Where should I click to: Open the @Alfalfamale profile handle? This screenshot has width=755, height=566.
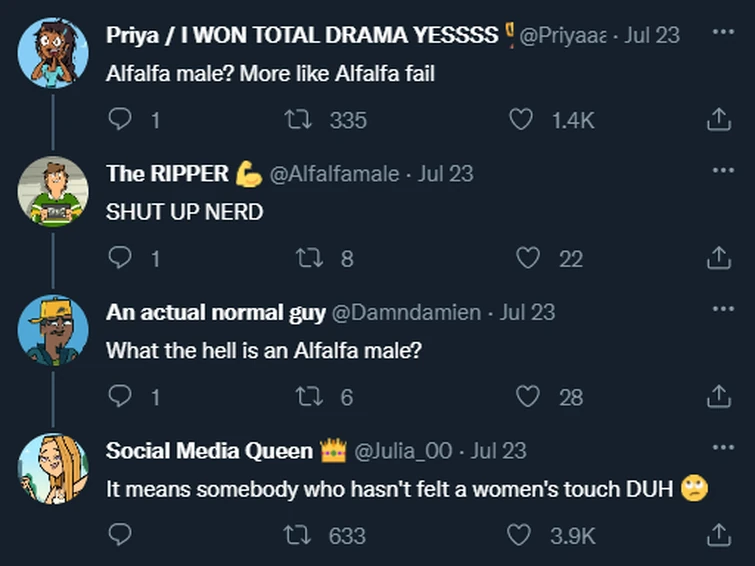[x=334, y=173]
